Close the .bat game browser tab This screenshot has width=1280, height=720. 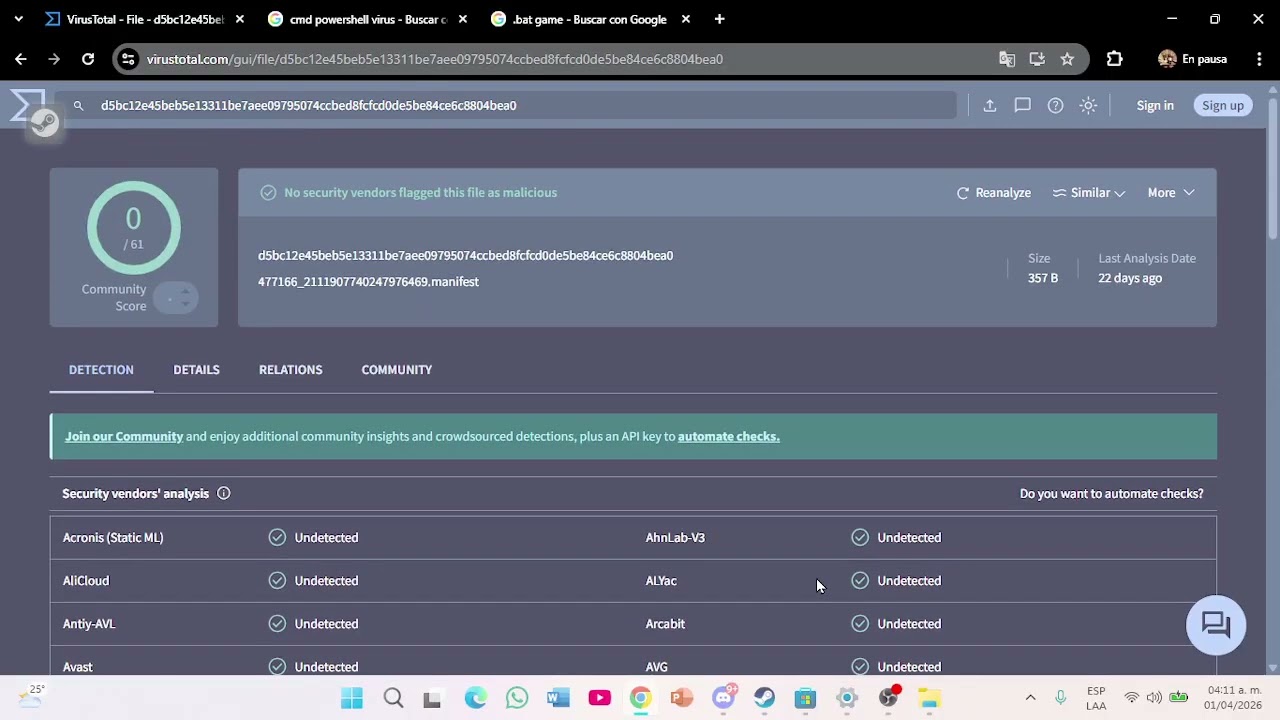pos(685,19)
